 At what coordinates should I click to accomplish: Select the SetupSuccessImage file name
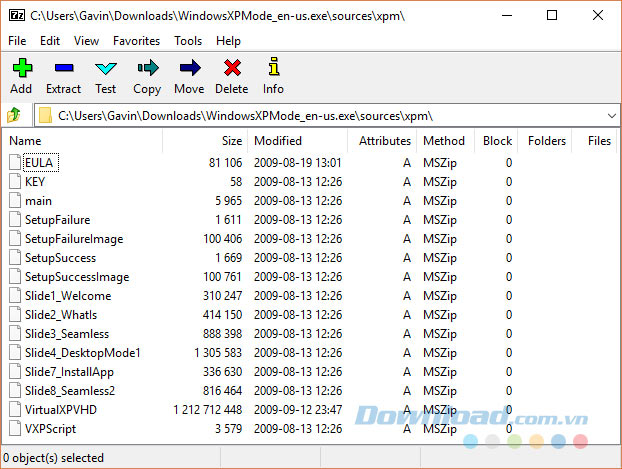[x=77, y=277]
